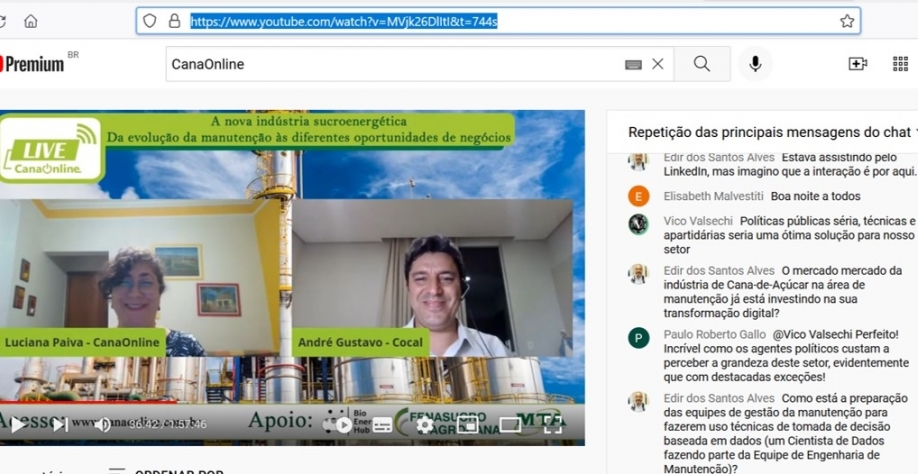Click in the CanaOnline search field

390,64
